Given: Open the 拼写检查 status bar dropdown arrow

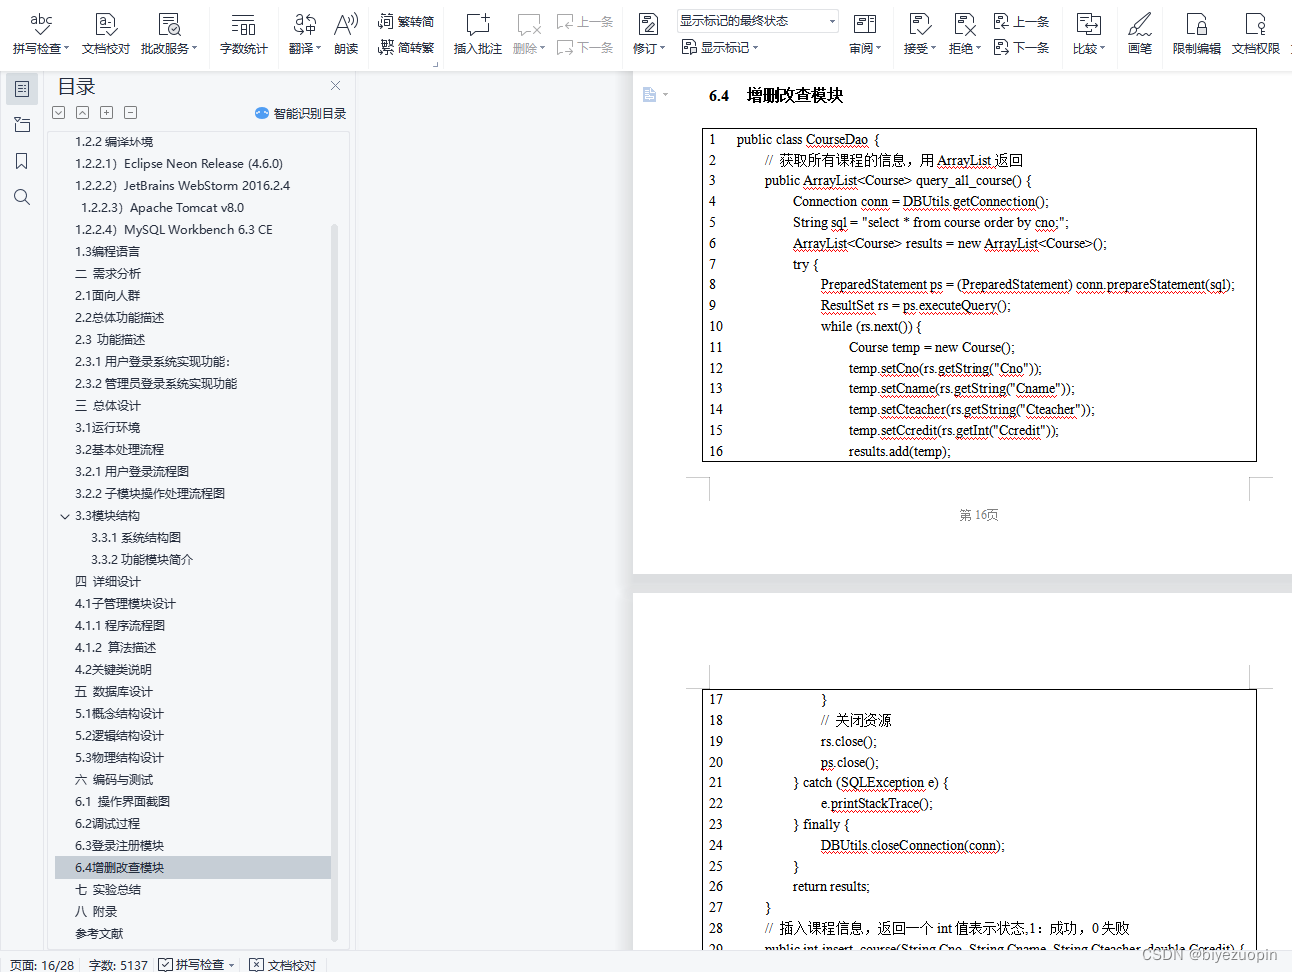Looking at the screenshot, I should 232,965.
